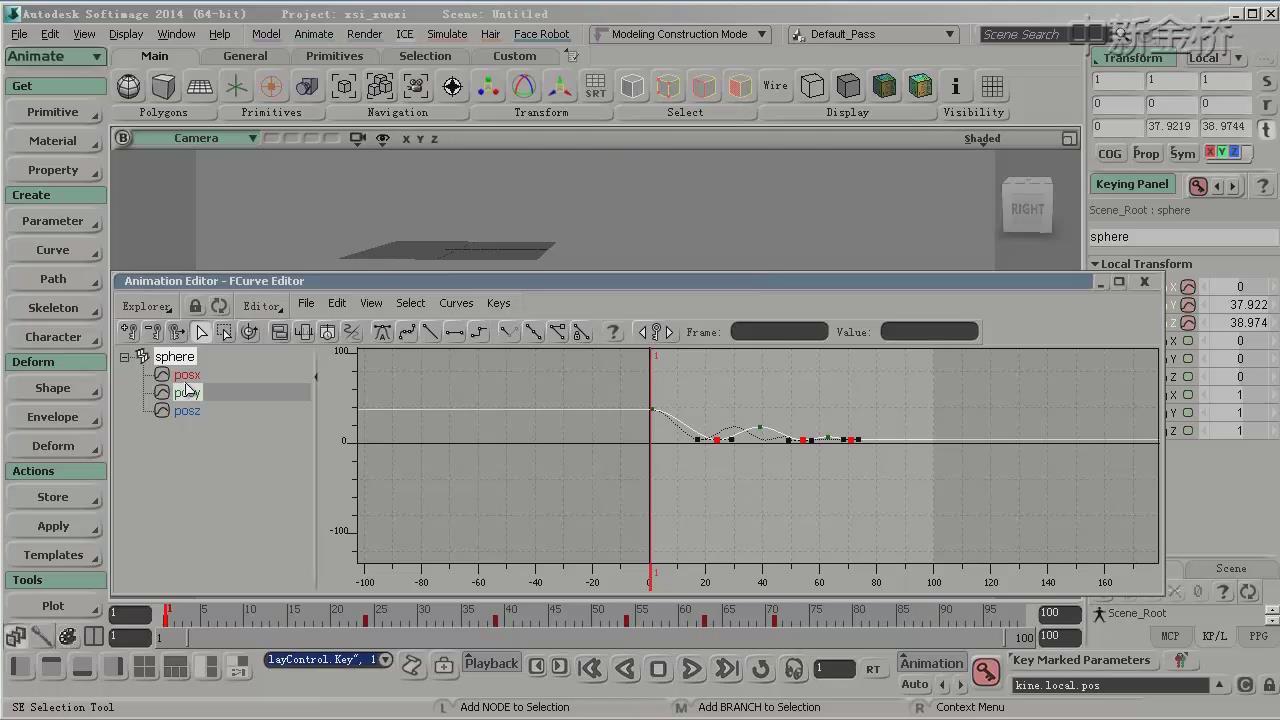1280x720 pixels.
Task: Select the rectangle region select tool
Action: pyautogui.click(x=225, y=332)
